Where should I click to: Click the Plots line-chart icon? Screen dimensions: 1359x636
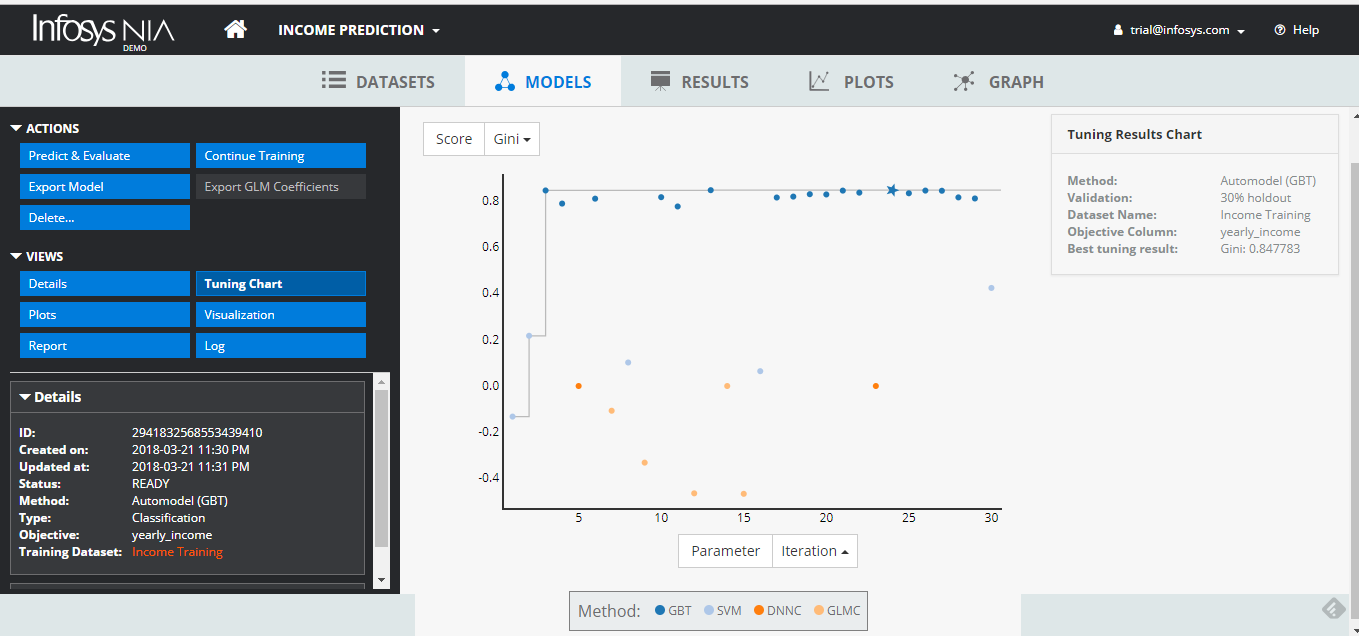click(819, 82)
